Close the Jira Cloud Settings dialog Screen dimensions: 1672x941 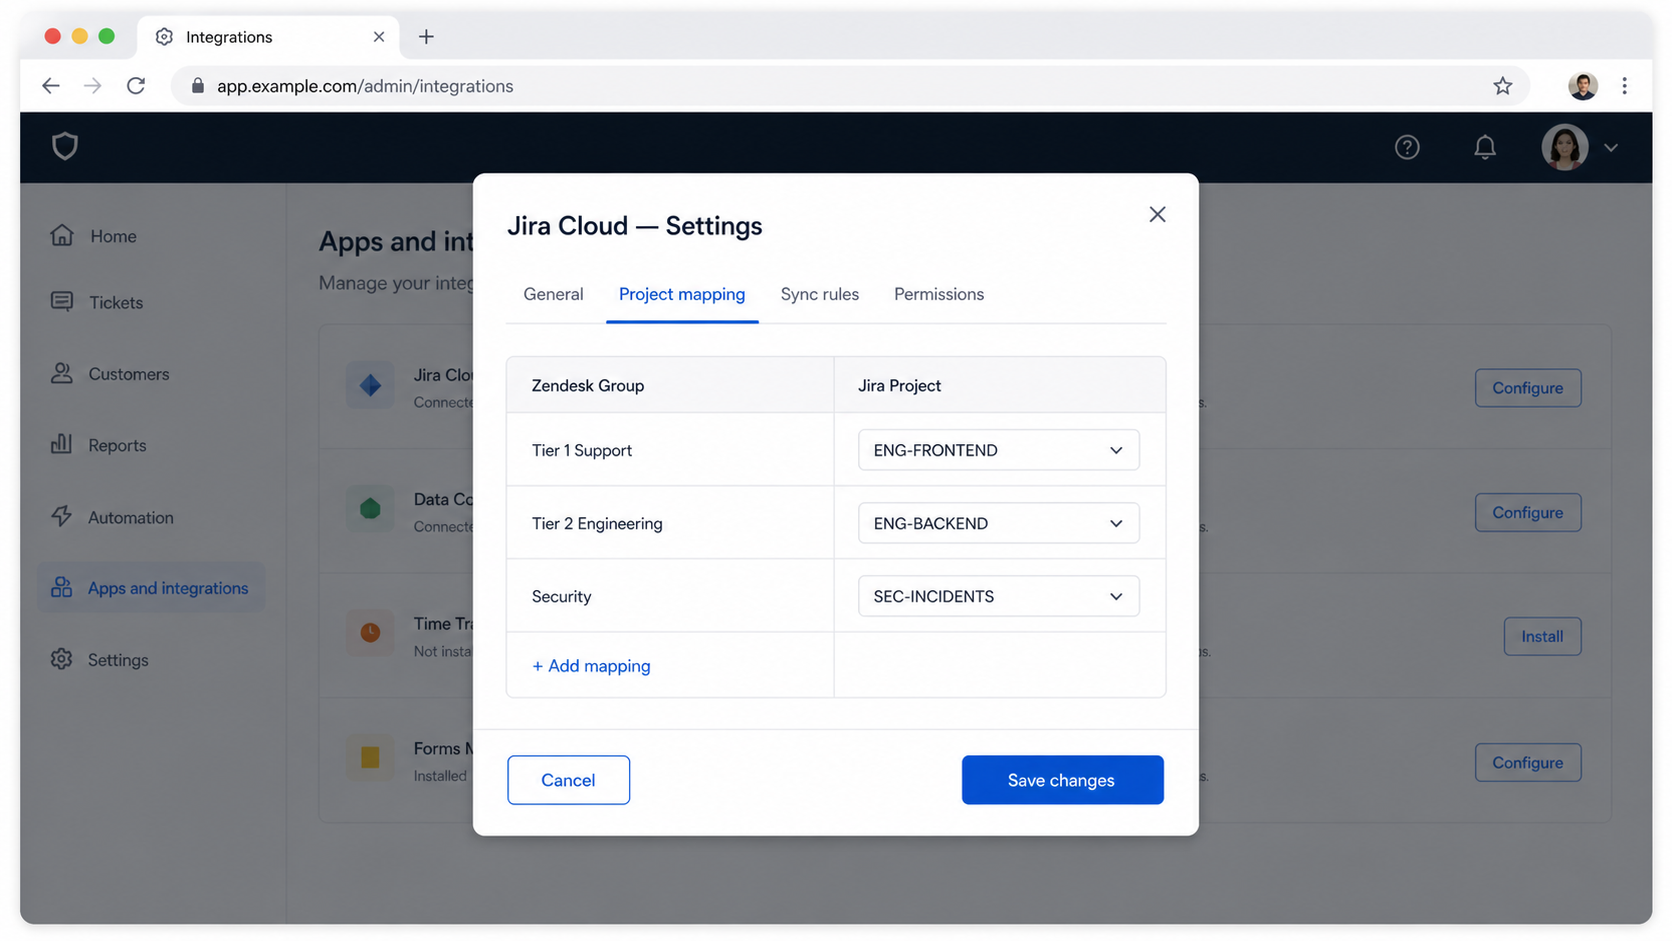click(x=1157, y=214)
